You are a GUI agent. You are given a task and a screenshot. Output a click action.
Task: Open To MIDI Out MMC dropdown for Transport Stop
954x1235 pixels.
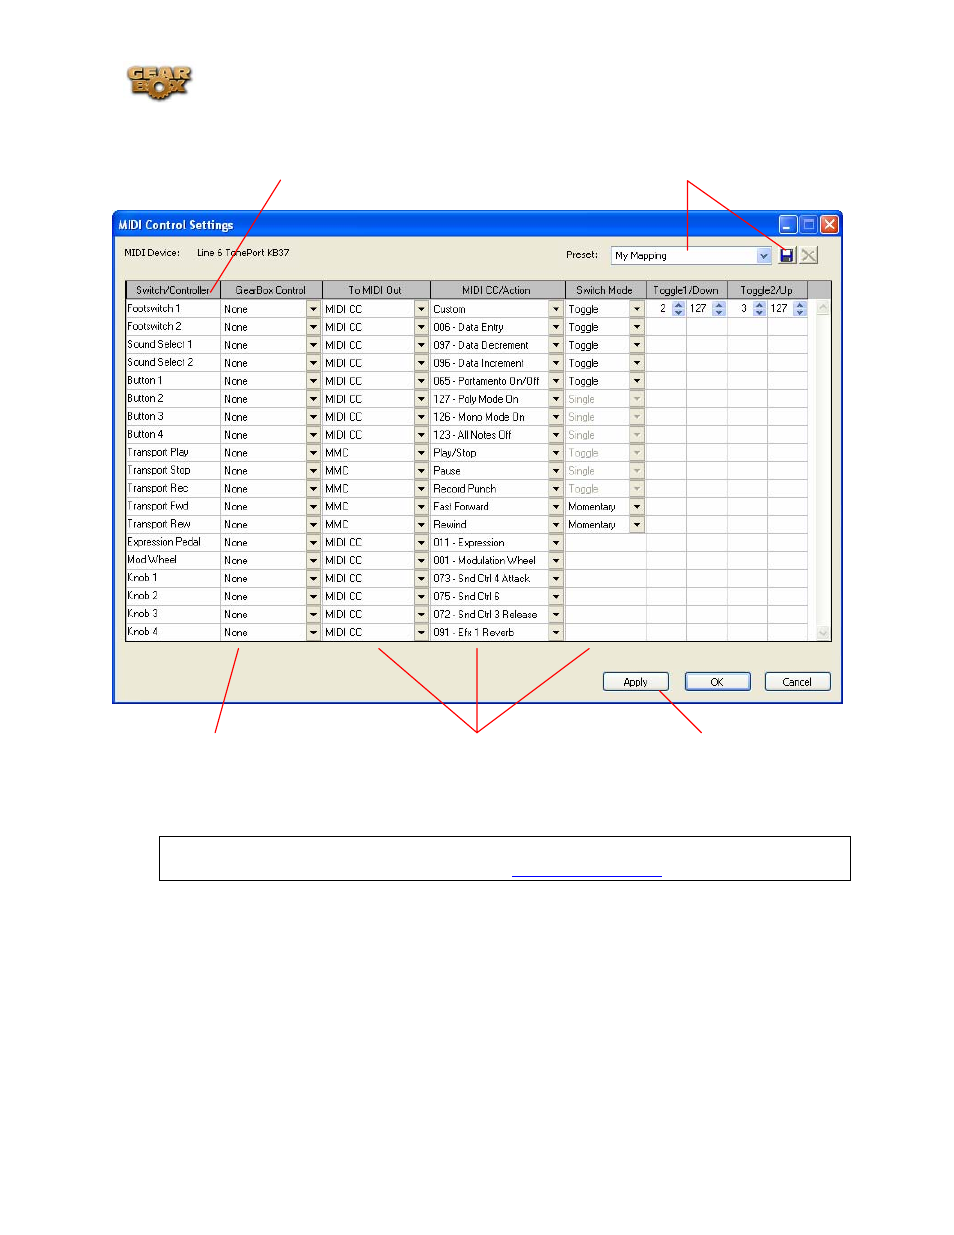coord(421,471)
